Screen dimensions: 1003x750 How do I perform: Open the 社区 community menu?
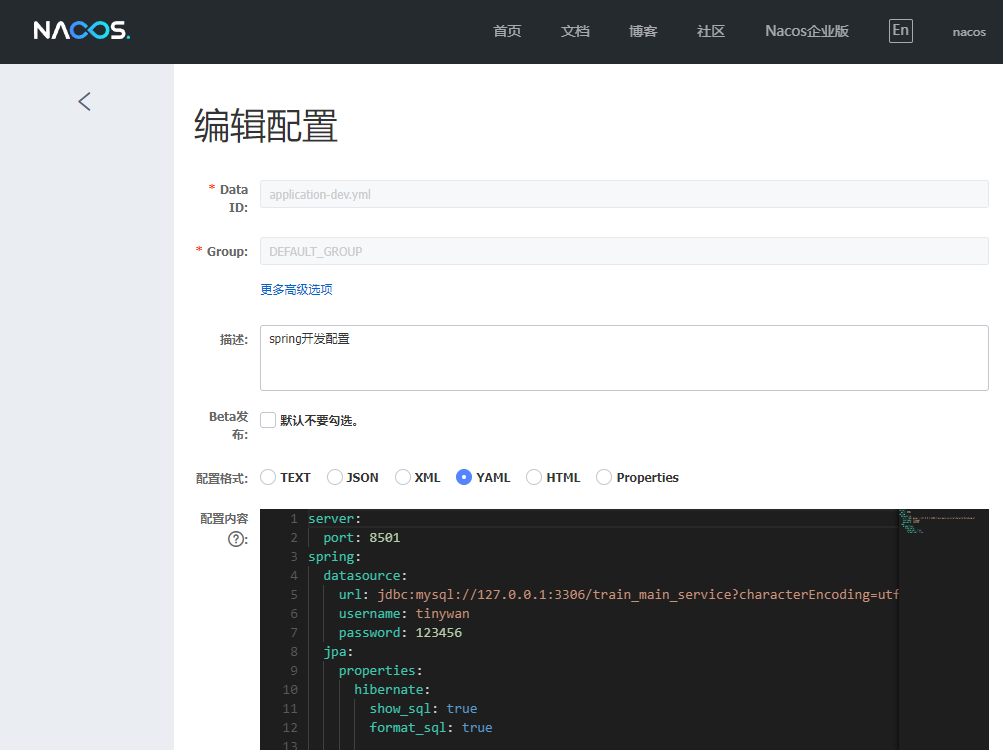click(711, 31)
